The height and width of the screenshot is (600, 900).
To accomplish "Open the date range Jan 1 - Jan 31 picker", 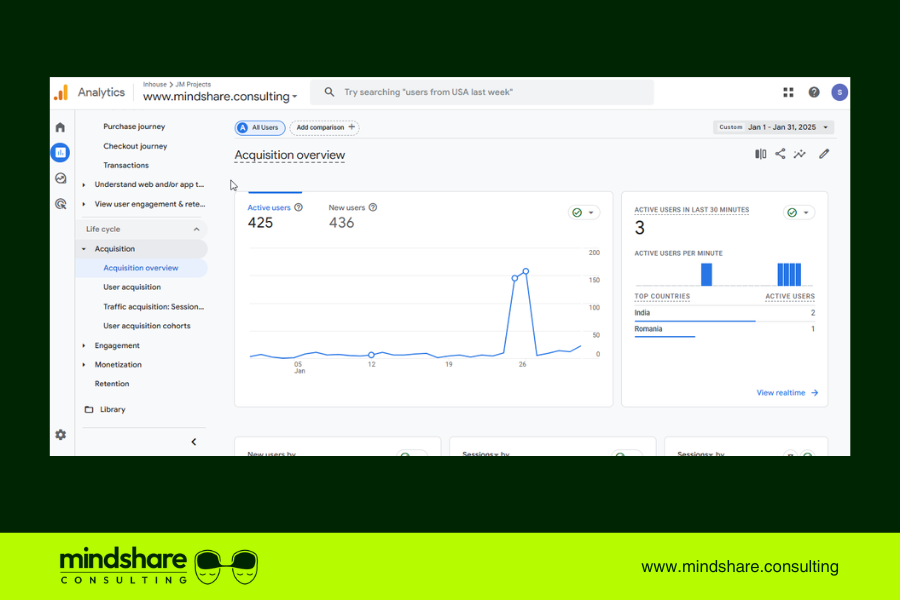I will pos(773,127).
